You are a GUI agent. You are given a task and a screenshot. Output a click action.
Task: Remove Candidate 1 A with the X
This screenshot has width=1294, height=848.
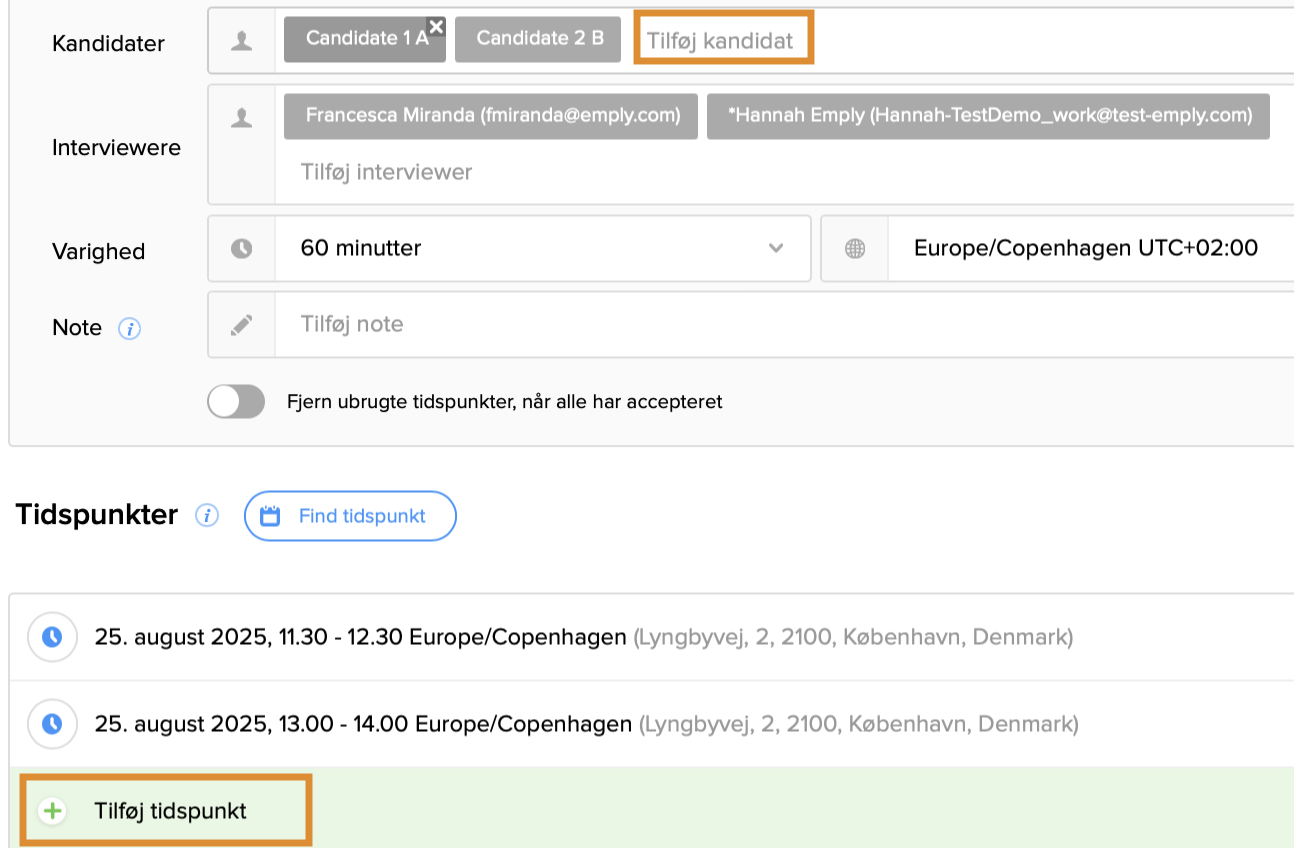[436, 27]
